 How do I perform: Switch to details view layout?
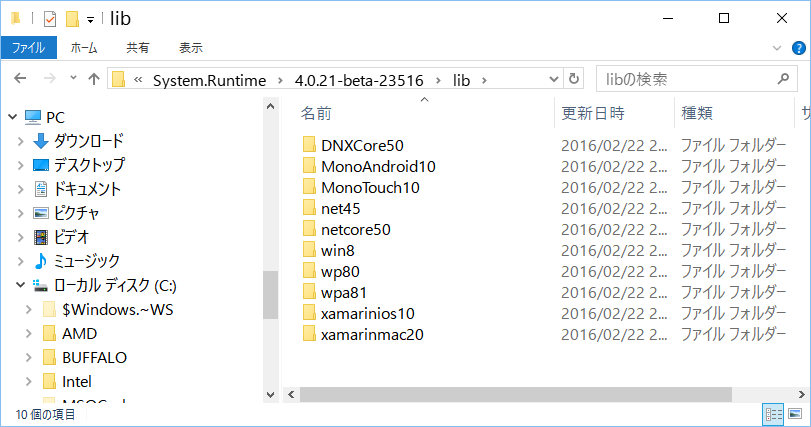coord(774,415)
